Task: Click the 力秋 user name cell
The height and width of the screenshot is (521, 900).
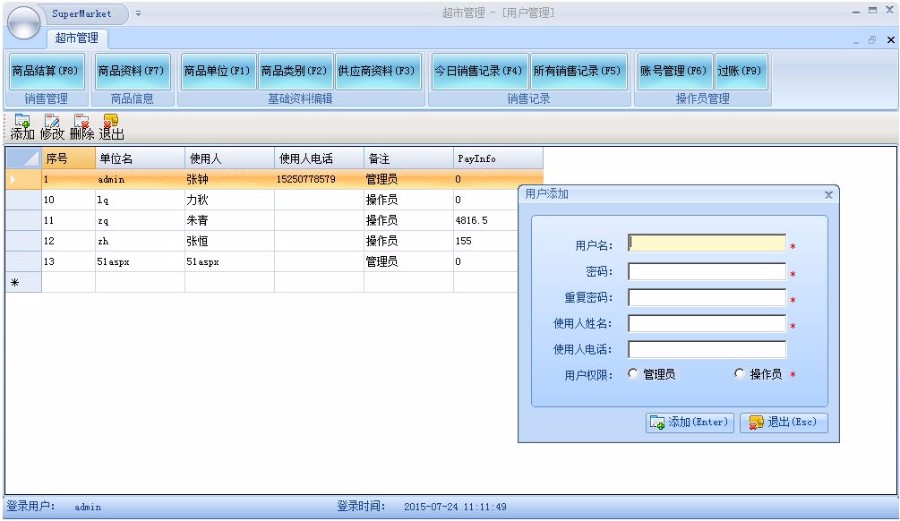Action: 230,200
